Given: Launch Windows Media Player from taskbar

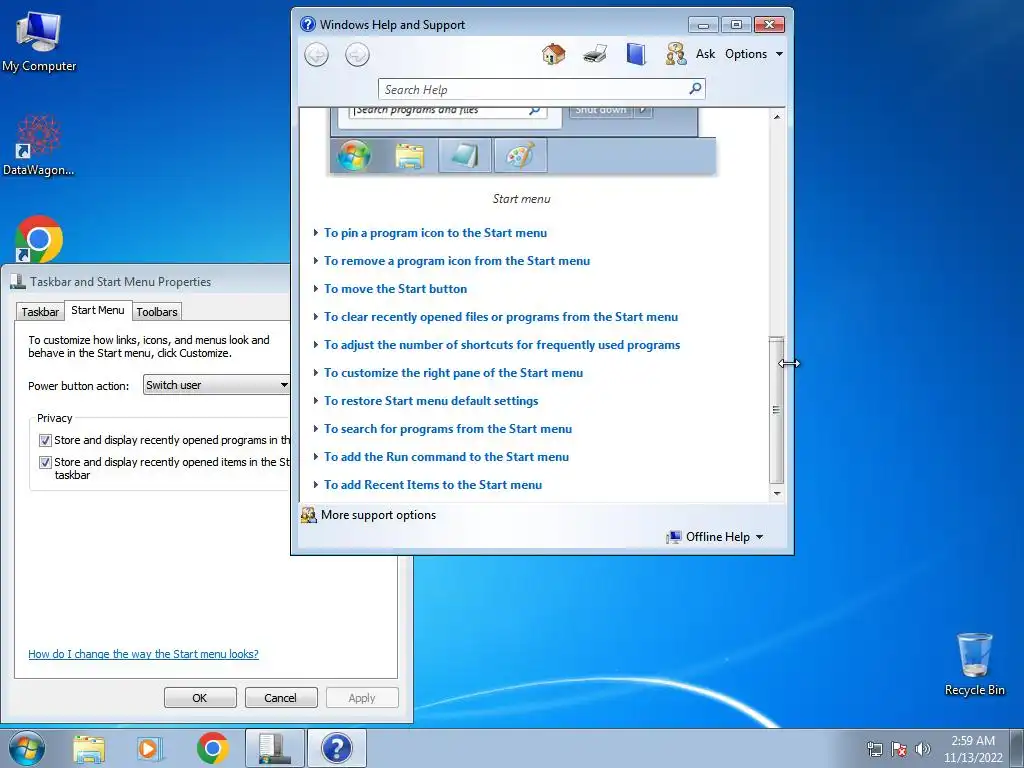Looking at the screenshot, I should (150, 749).
